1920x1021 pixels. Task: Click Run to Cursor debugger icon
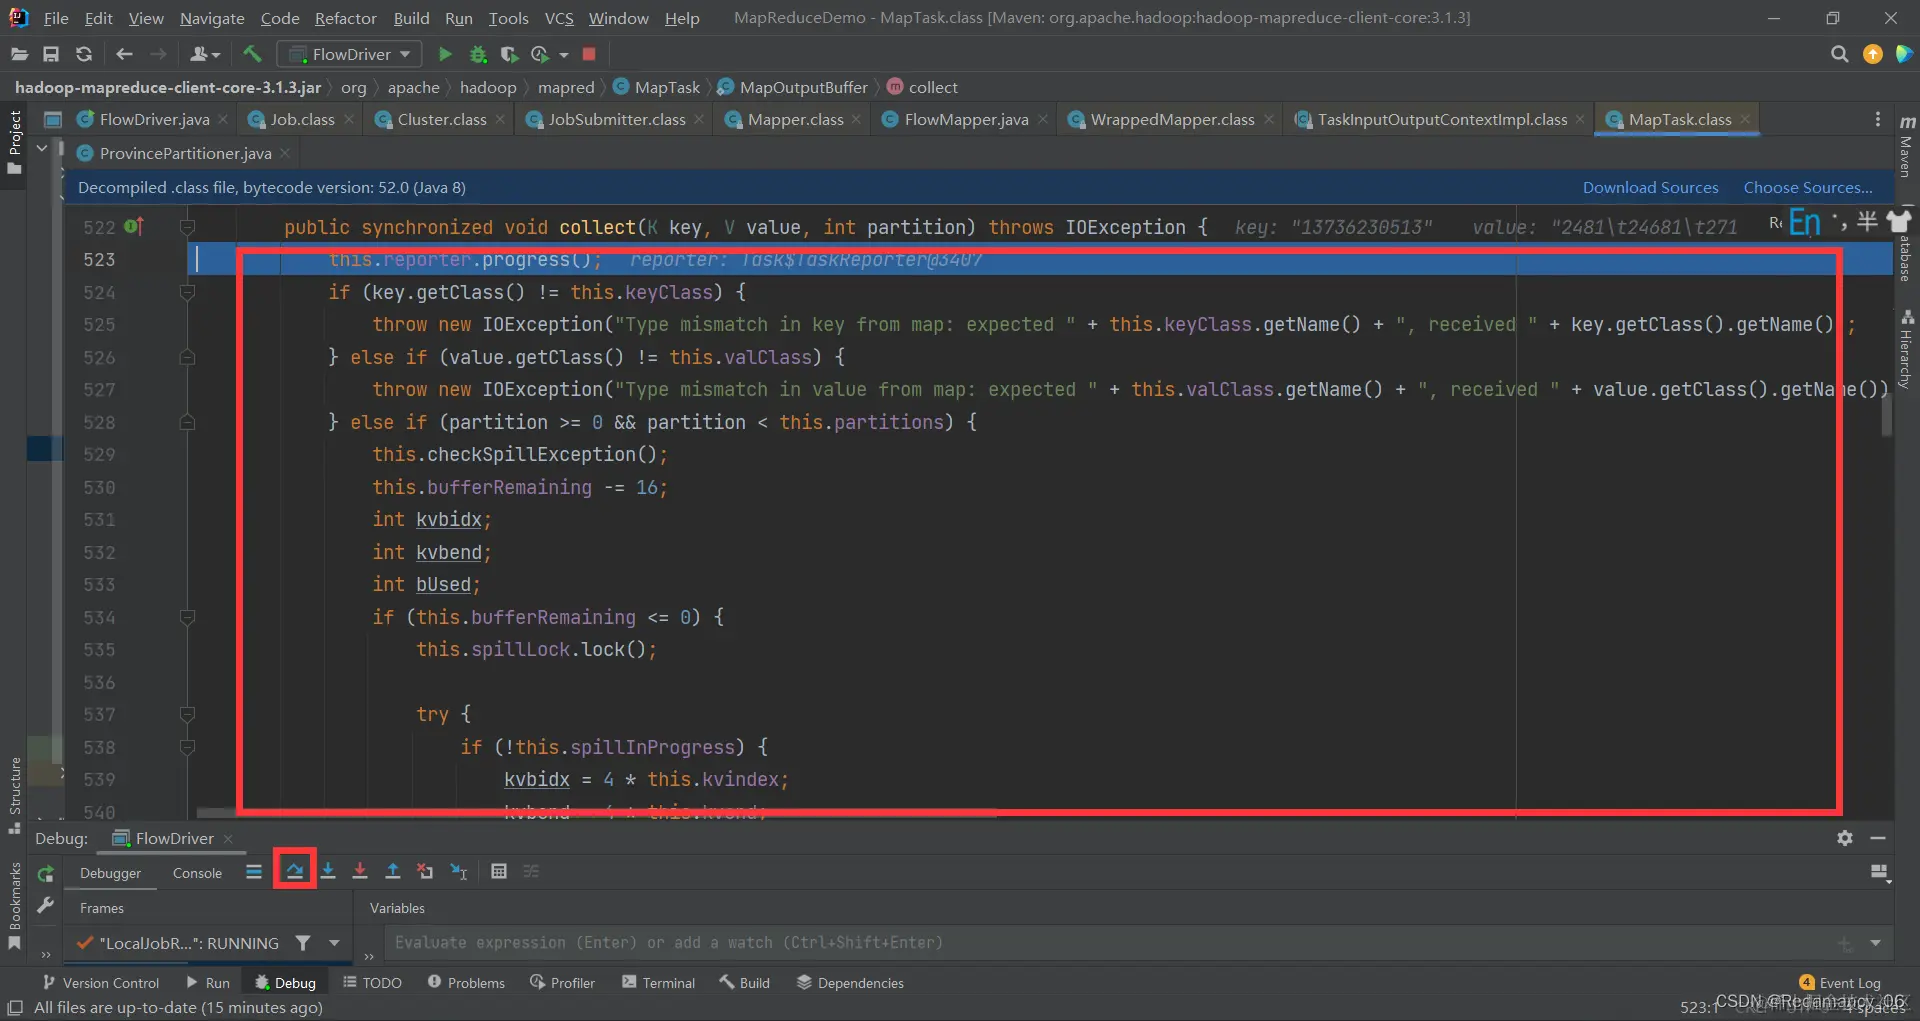click(459, 871)
